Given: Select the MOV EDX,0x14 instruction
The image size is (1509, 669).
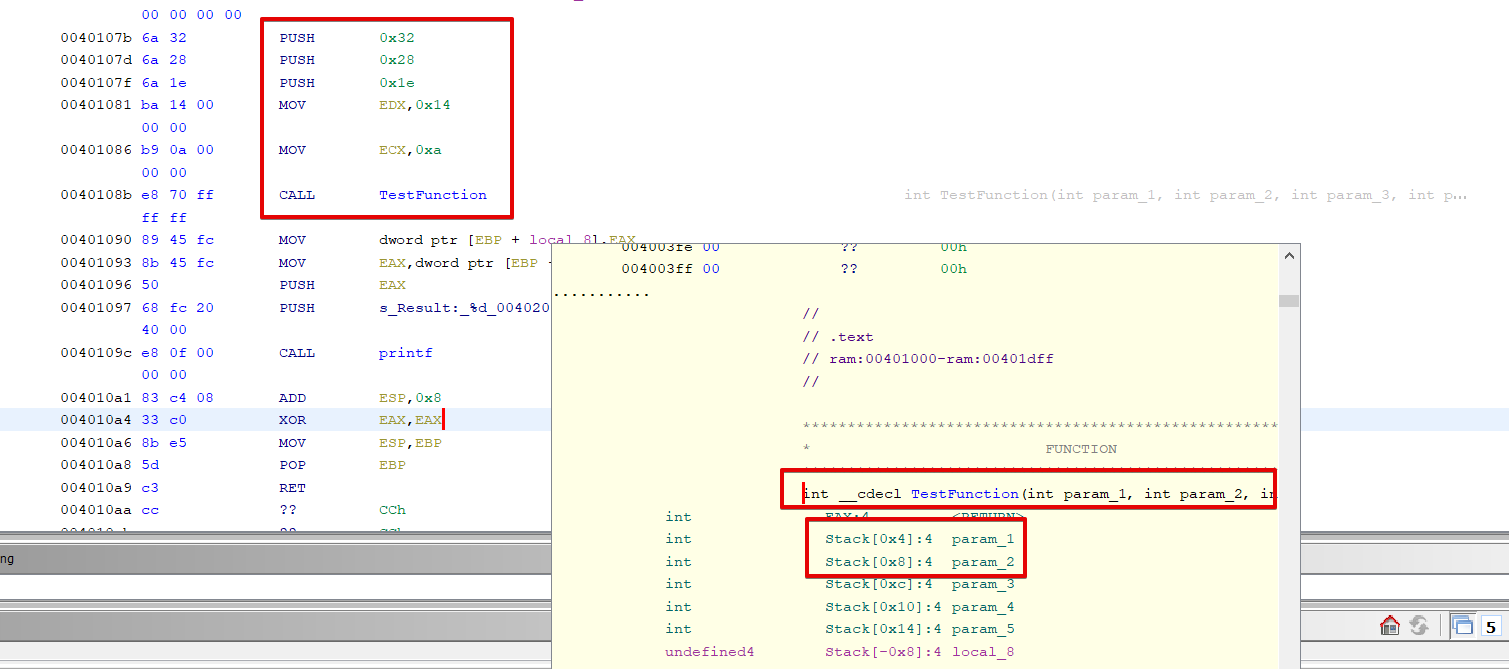Looking at the screenshot, I should [x=330, y=104].
